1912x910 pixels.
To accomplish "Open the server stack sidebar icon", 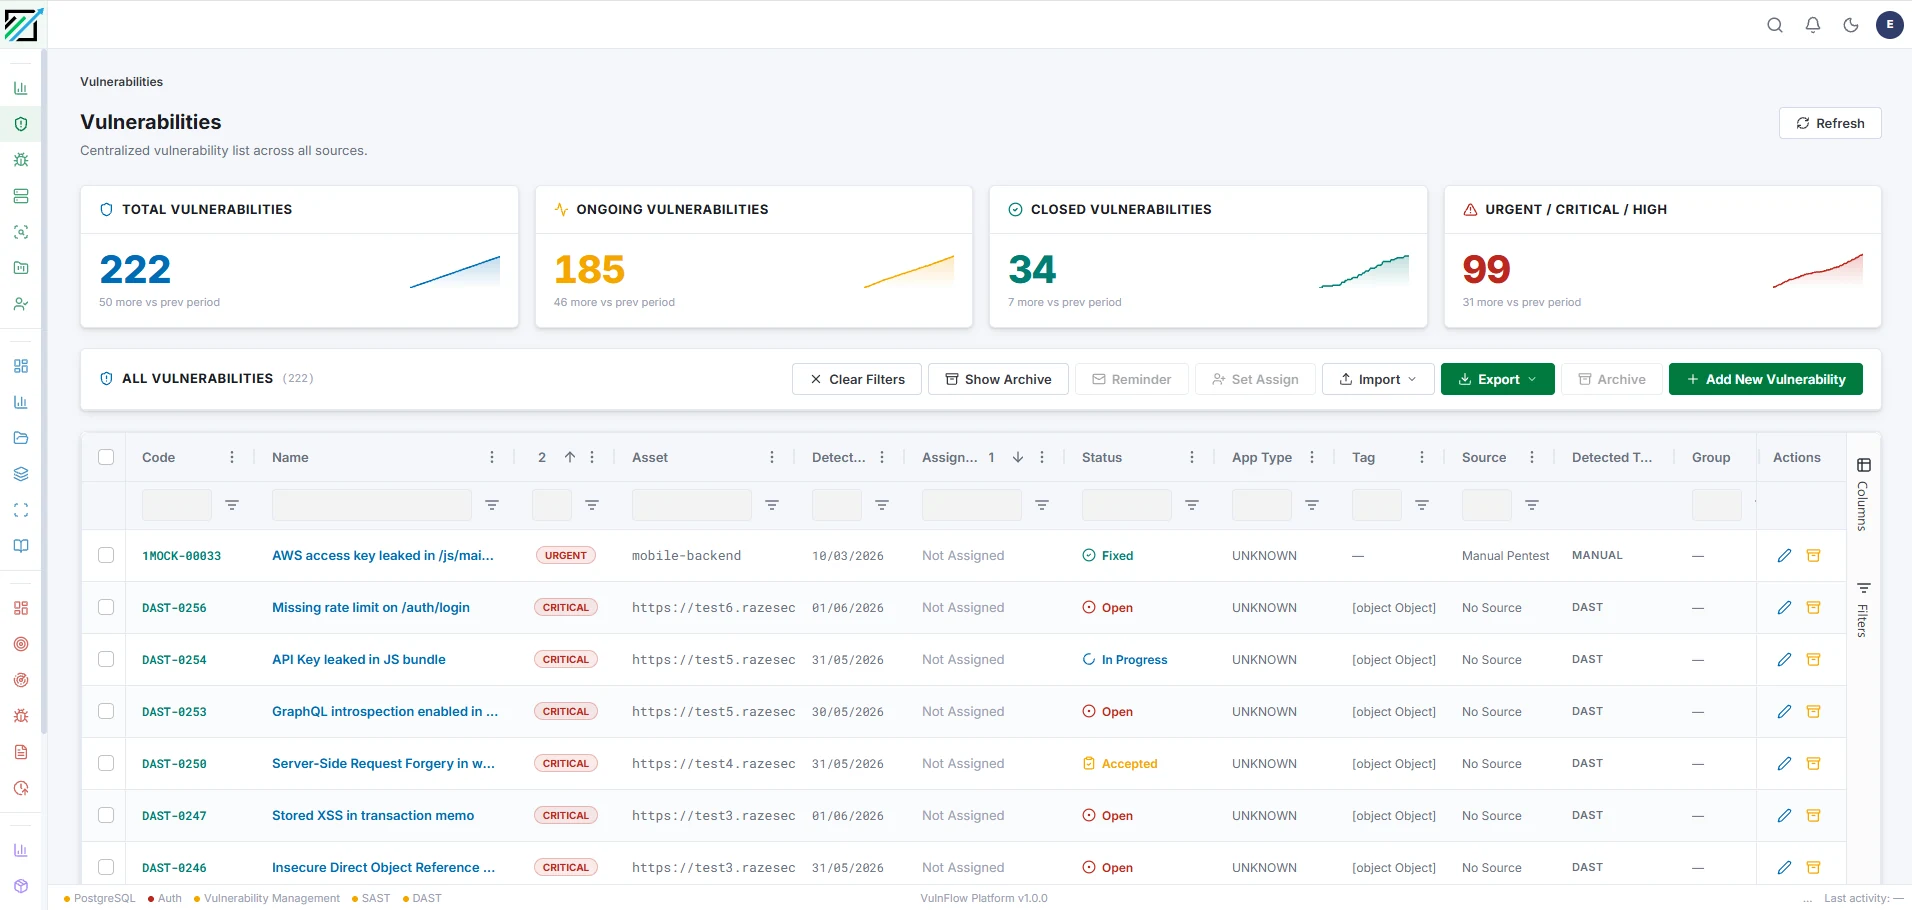I will click(x=21, y=196).
